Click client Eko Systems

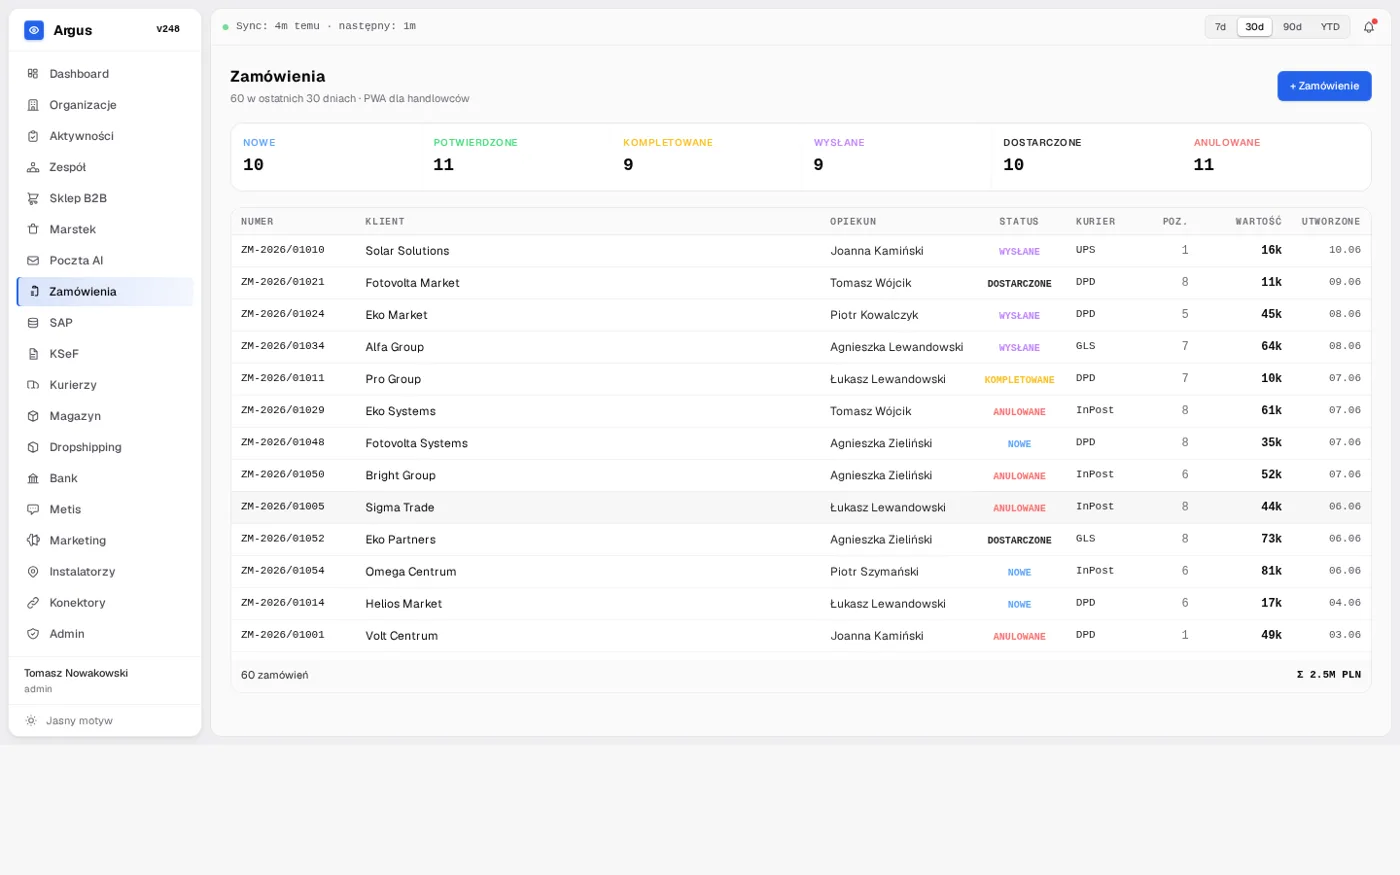[x=400, y=411]
